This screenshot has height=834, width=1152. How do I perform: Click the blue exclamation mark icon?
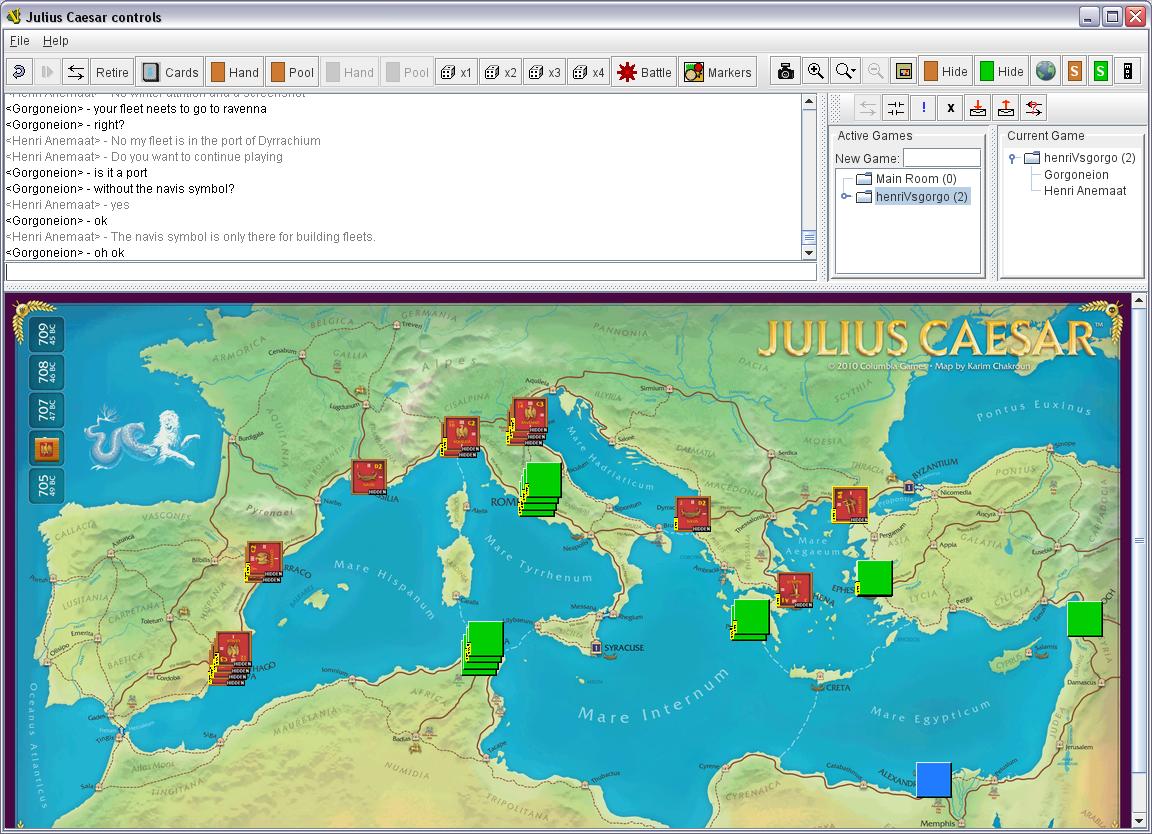[x=924, y=109]
